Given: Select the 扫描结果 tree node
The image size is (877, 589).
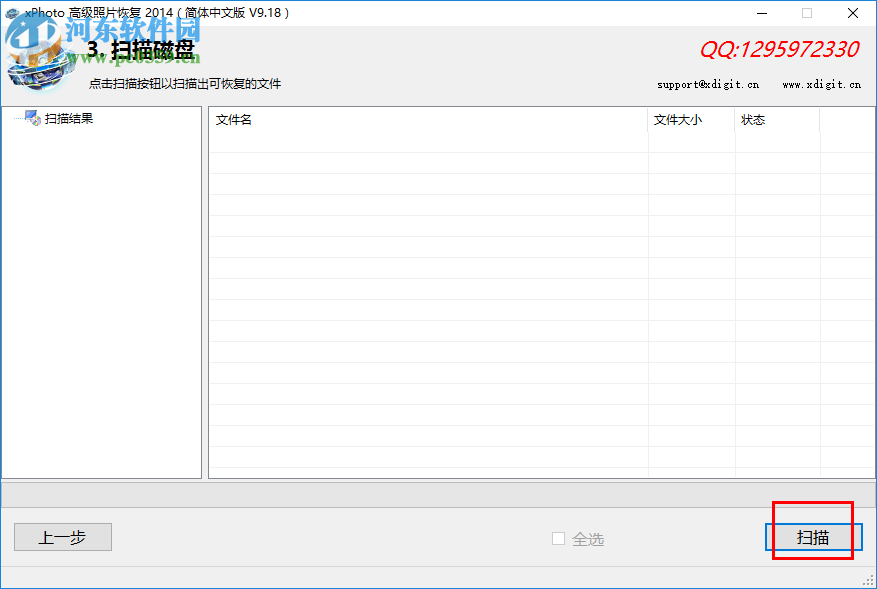Looking at the screenshot, I should 69,119.
